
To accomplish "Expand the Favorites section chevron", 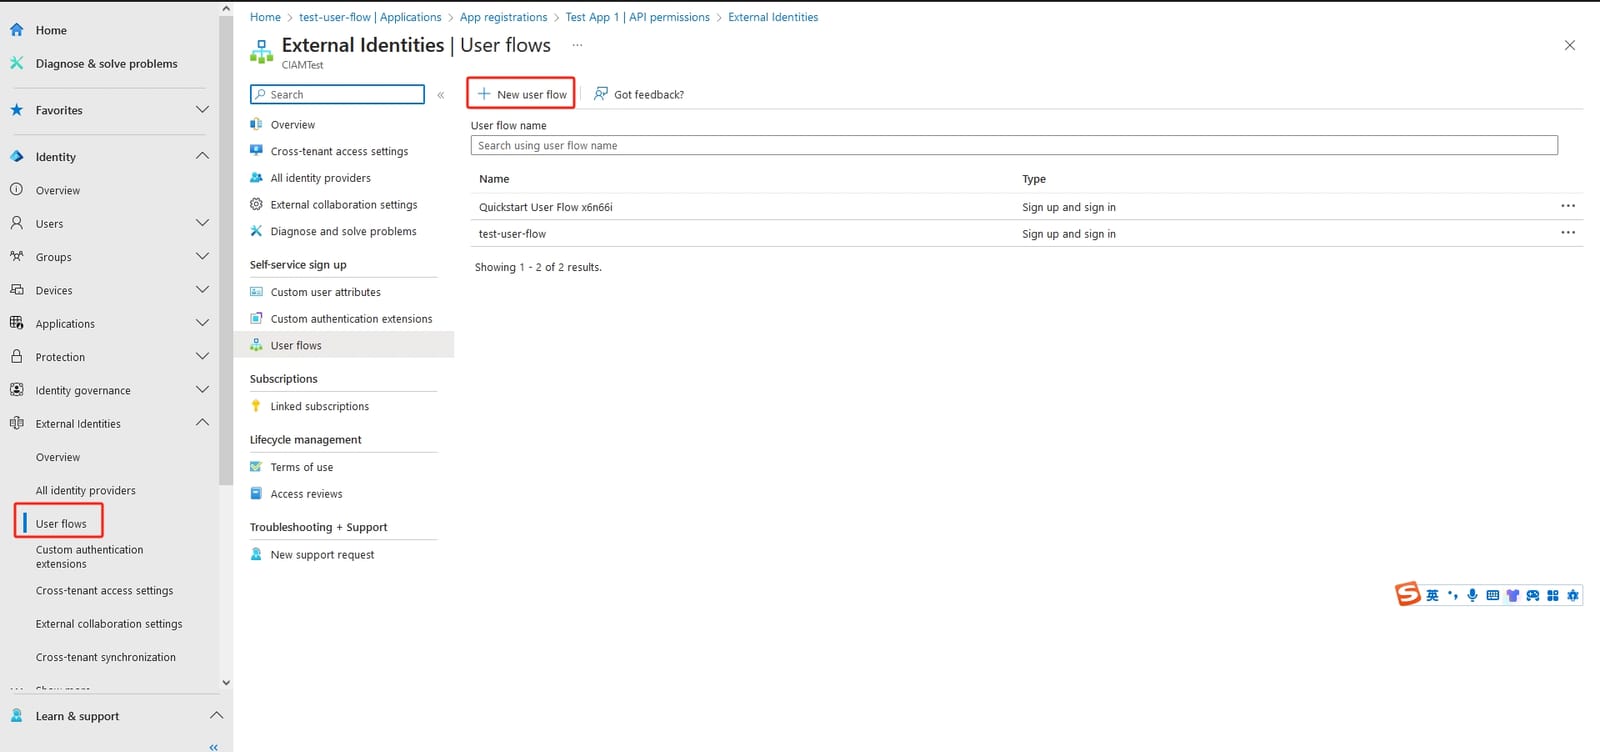I will (202, 110).
